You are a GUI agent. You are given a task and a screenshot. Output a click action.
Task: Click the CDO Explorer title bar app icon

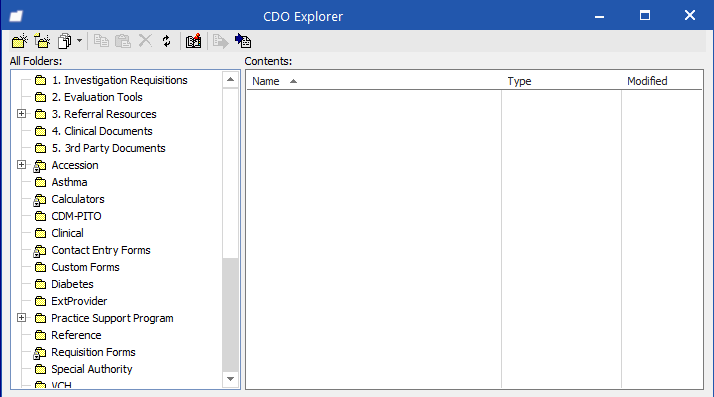coord(16,16)
